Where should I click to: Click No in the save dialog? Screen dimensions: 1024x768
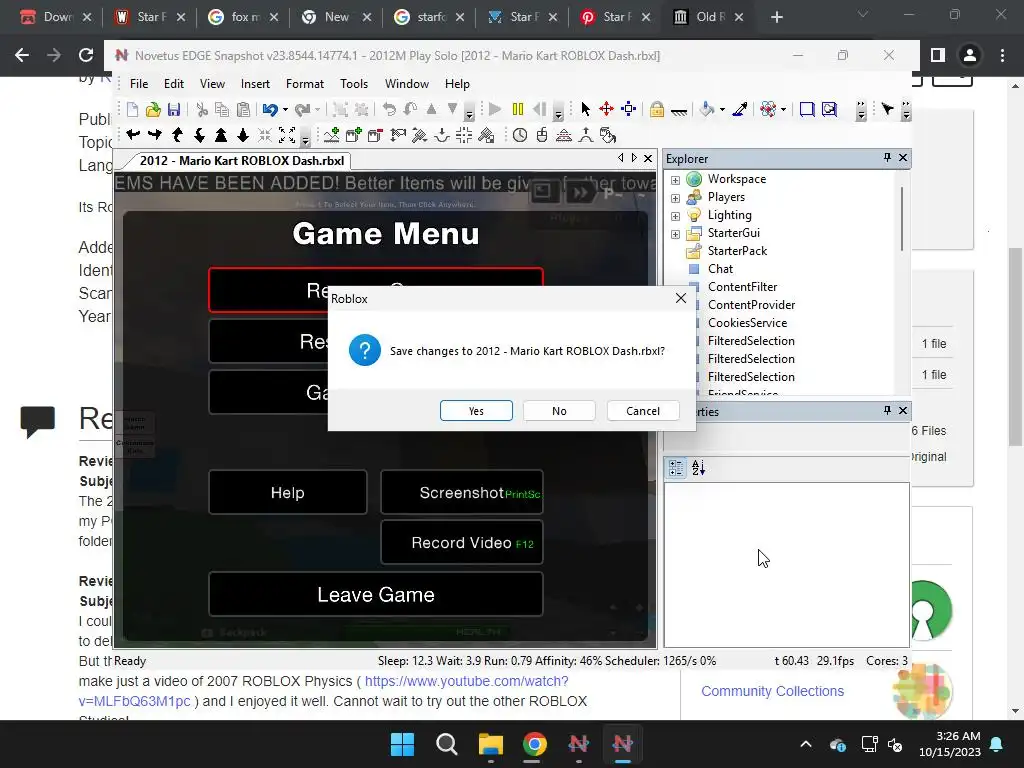(x=559, y=411)
